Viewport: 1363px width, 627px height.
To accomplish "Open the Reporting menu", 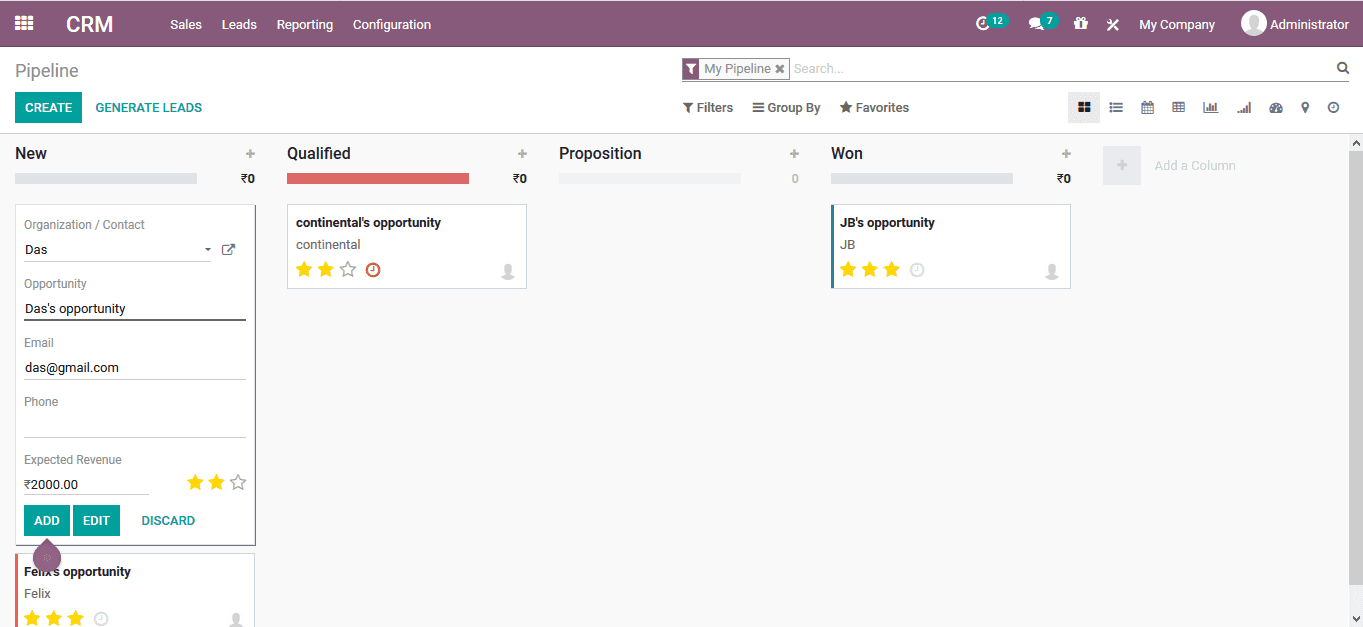I will (304, 24).
